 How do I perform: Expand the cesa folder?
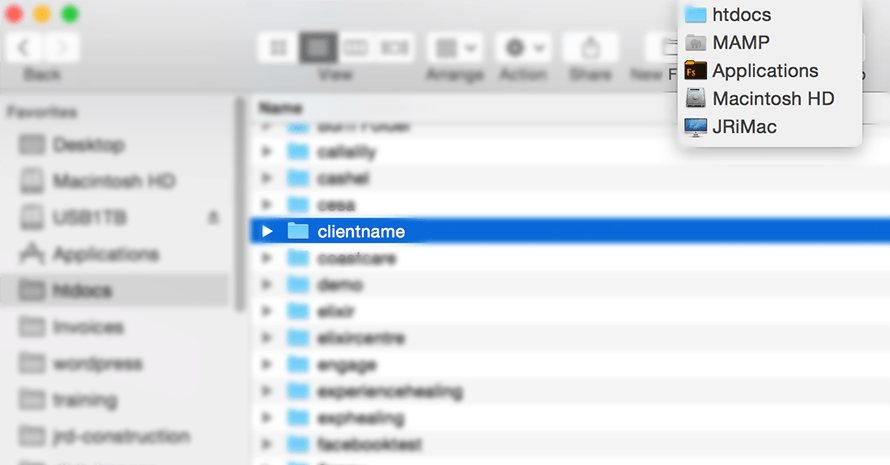[x=266, y=204]
